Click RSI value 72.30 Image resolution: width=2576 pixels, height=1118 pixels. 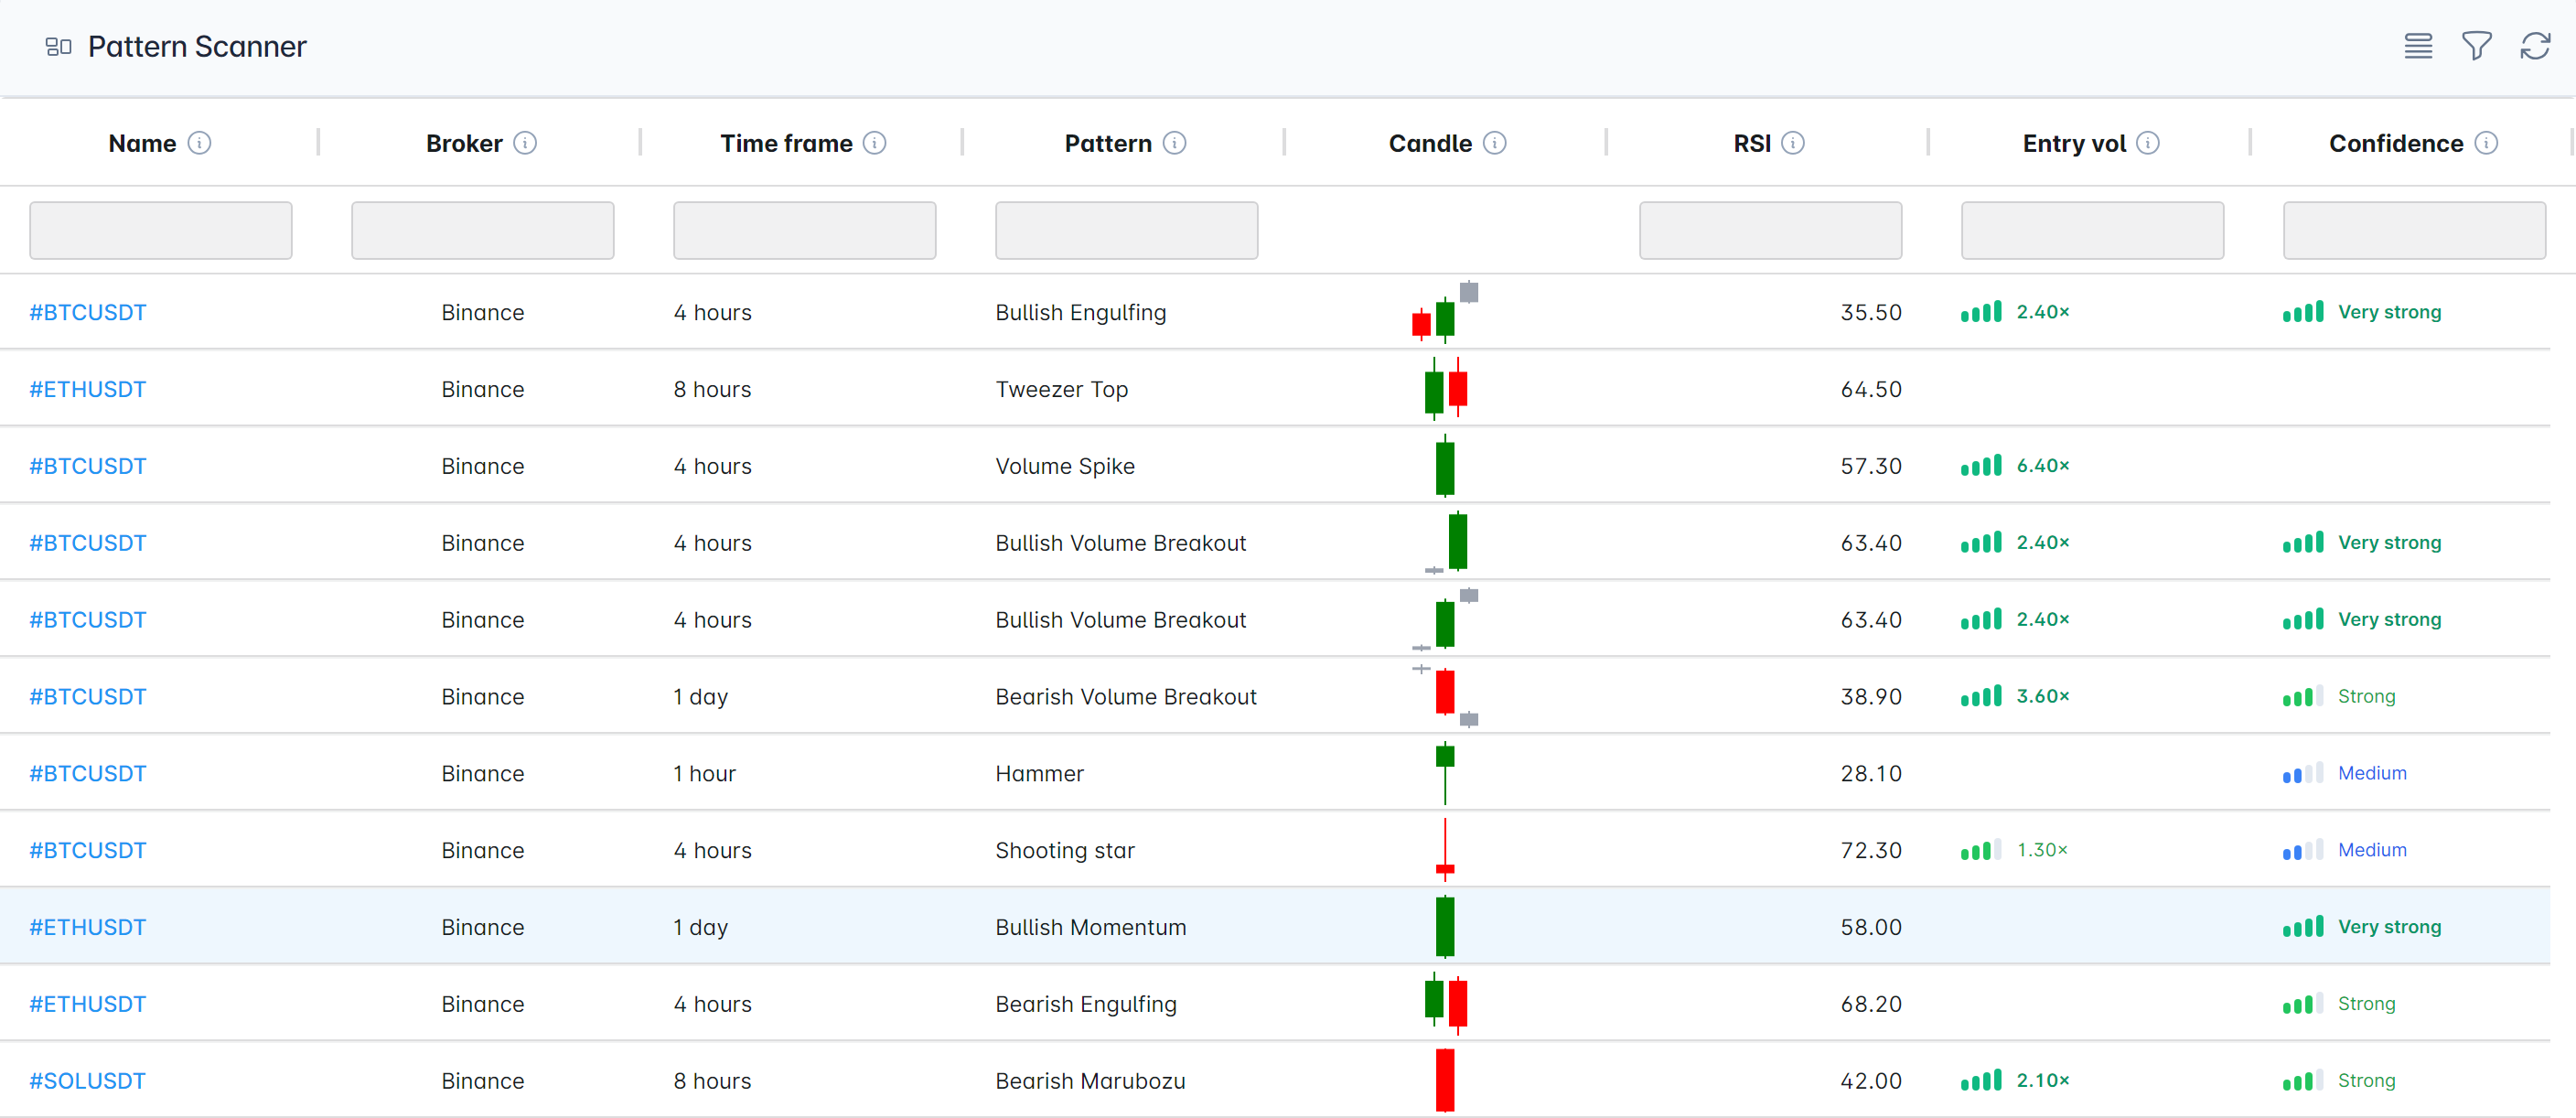[x=1870, y=850]
